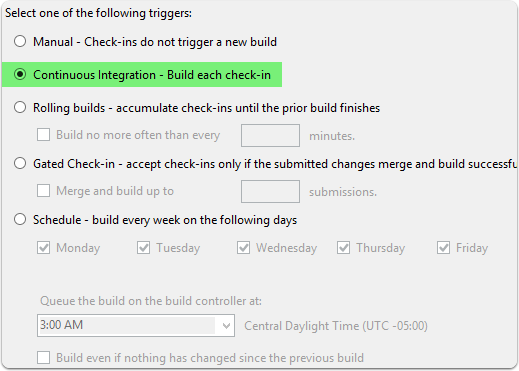
Task: Open the 3:00 AM time dropdown arrow
Action: (226, 325)
